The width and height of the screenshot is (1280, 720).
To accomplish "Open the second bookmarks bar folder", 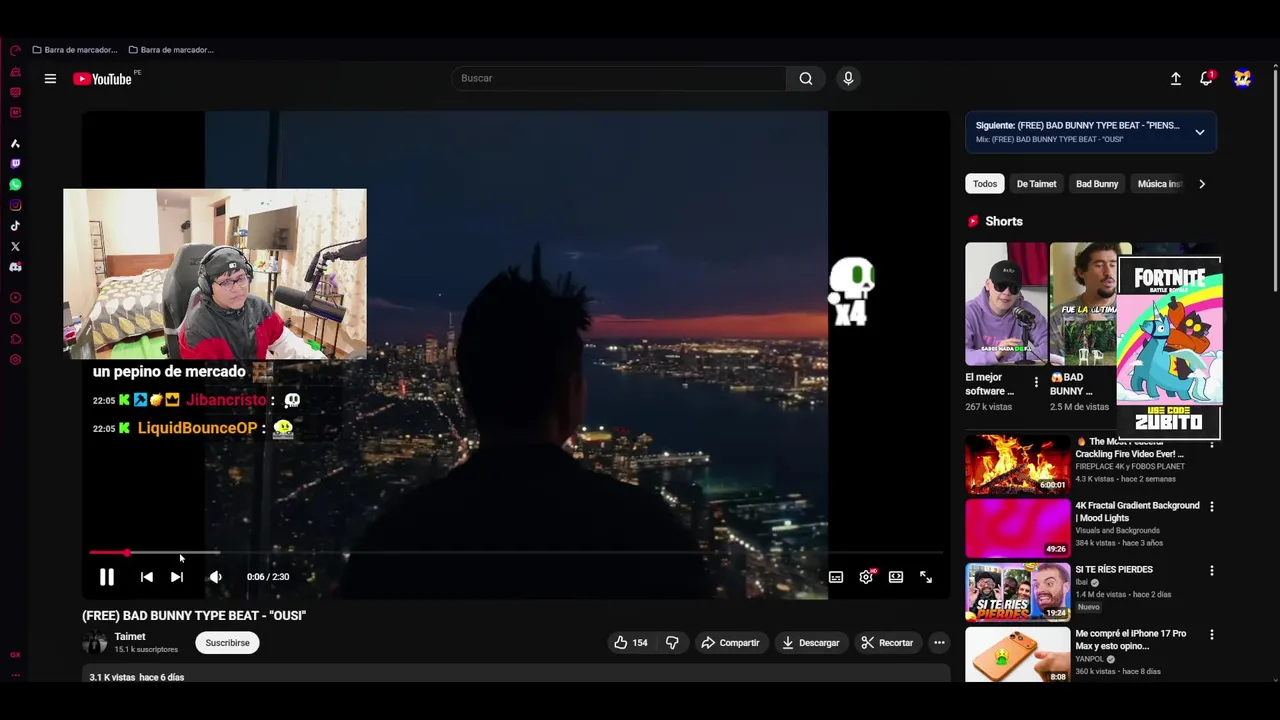I will pos(171,50).
